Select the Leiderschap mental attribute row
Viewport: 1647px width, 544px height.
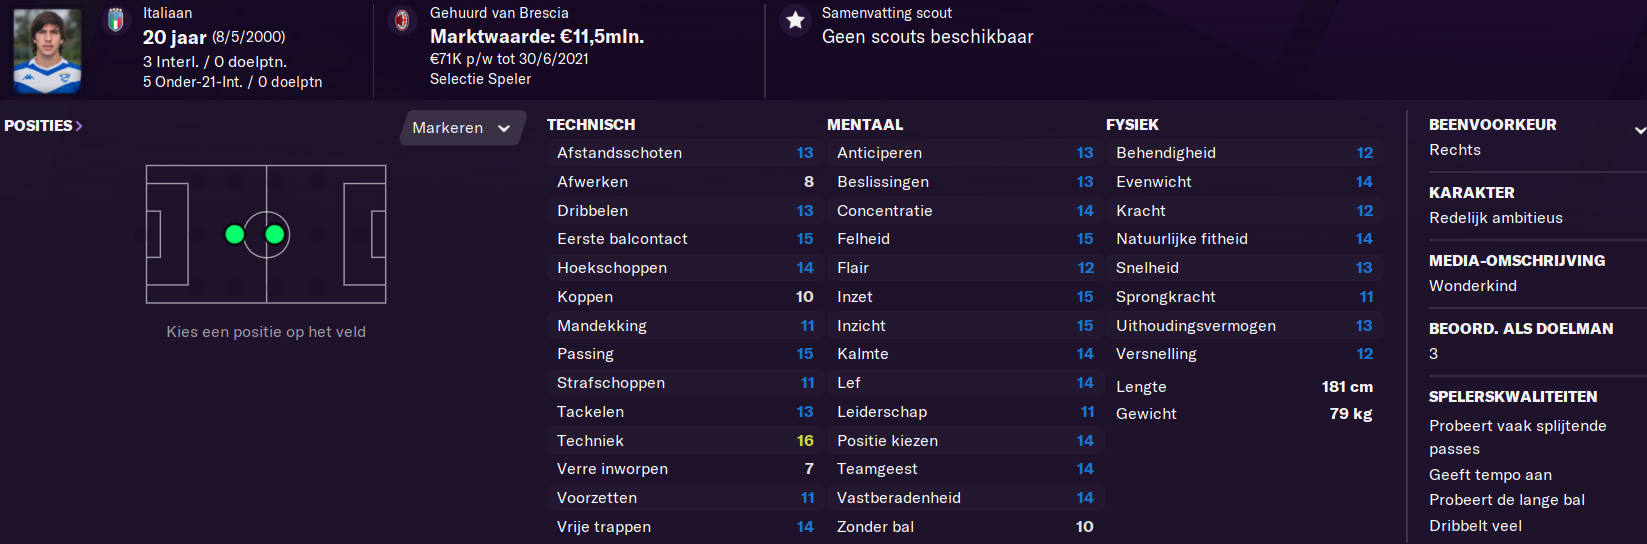click(965, 412)
